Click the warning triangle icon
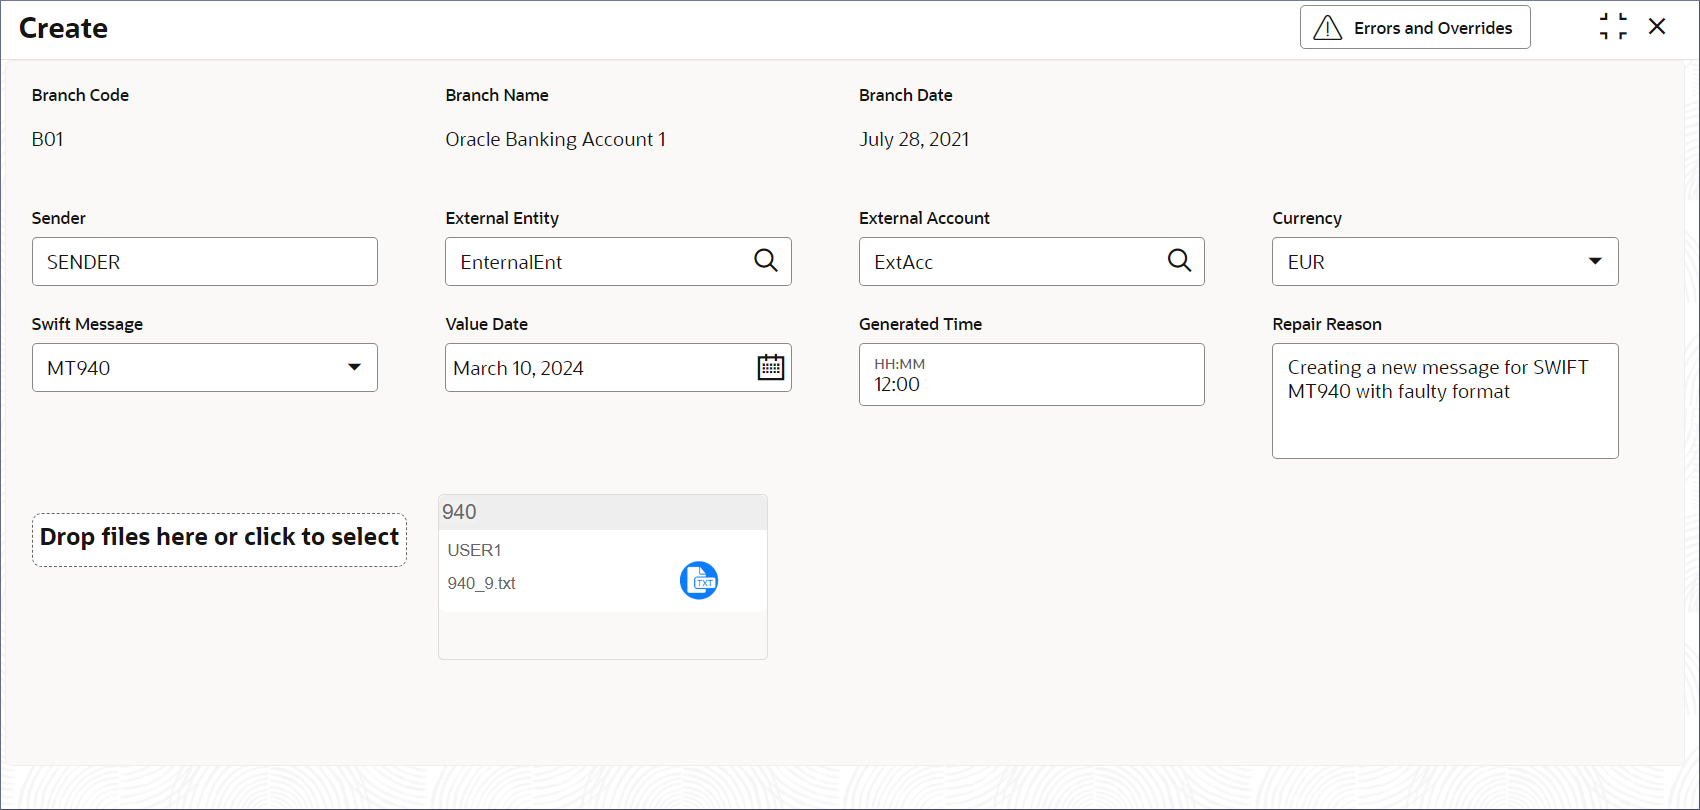Image resolution: width=1700 pixels, height=810 pixels. [x=1328, y=28]
